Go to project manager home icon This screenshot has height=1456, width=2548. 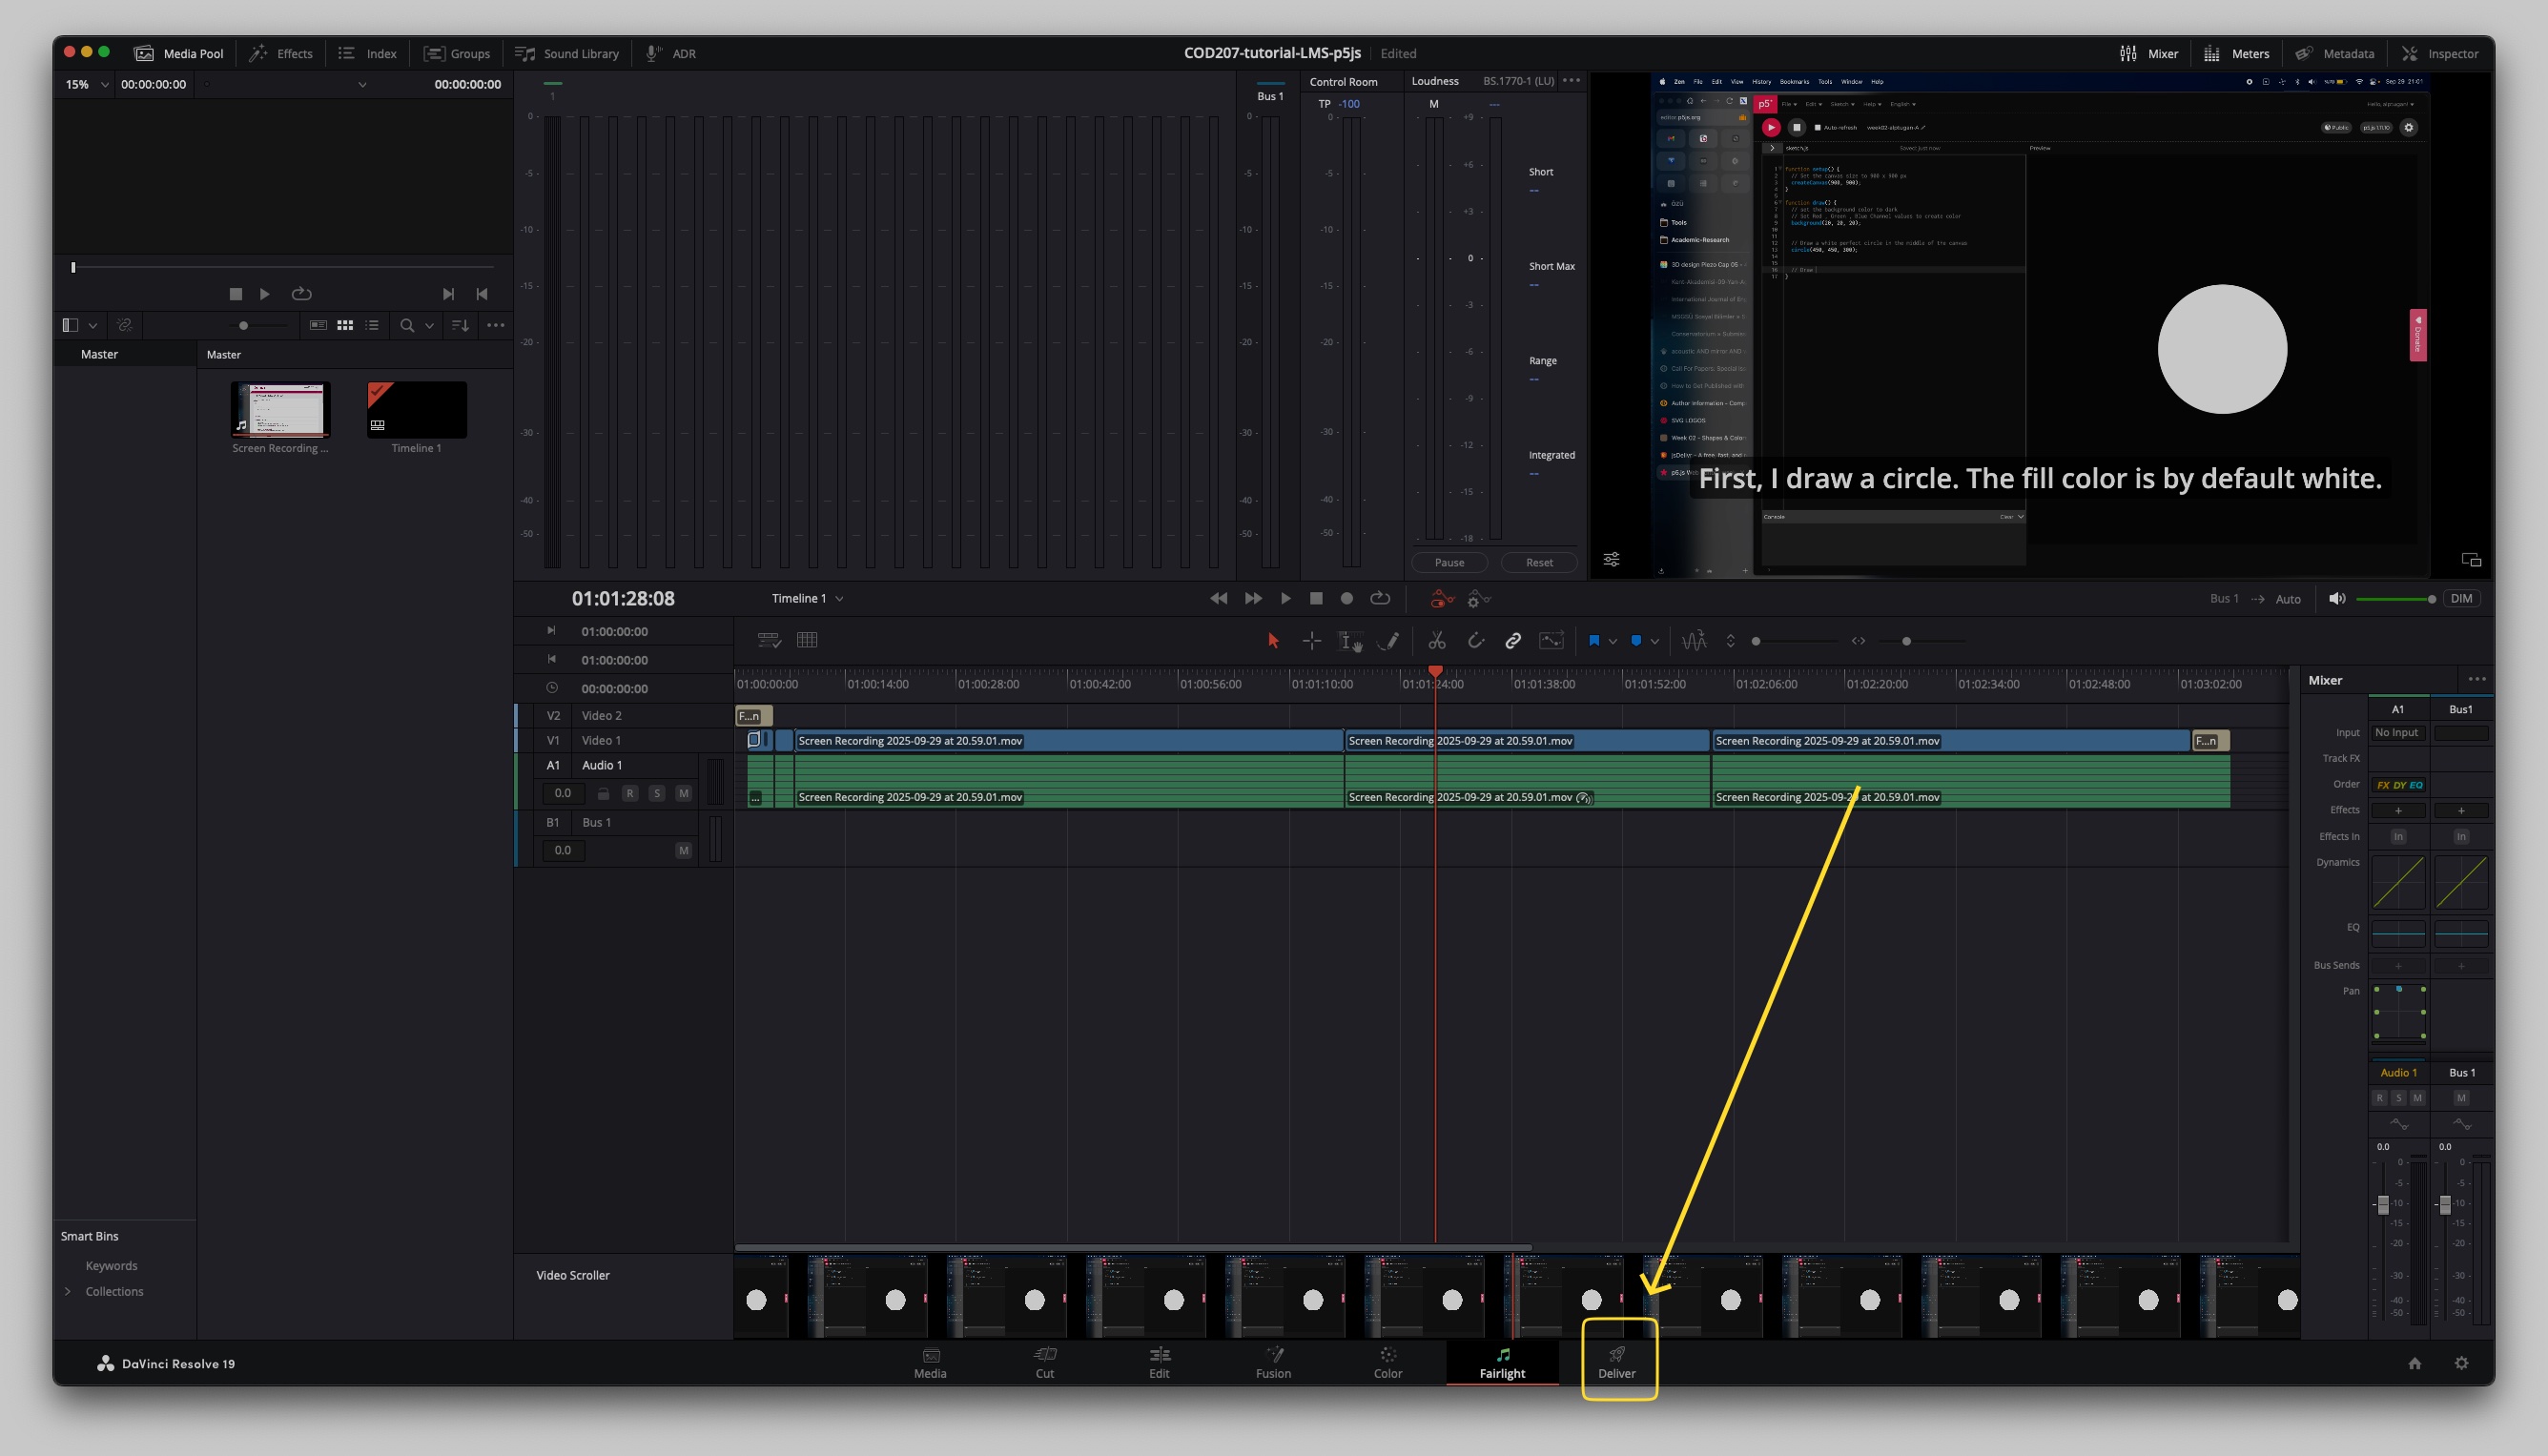click(x=2414, y=1363)
